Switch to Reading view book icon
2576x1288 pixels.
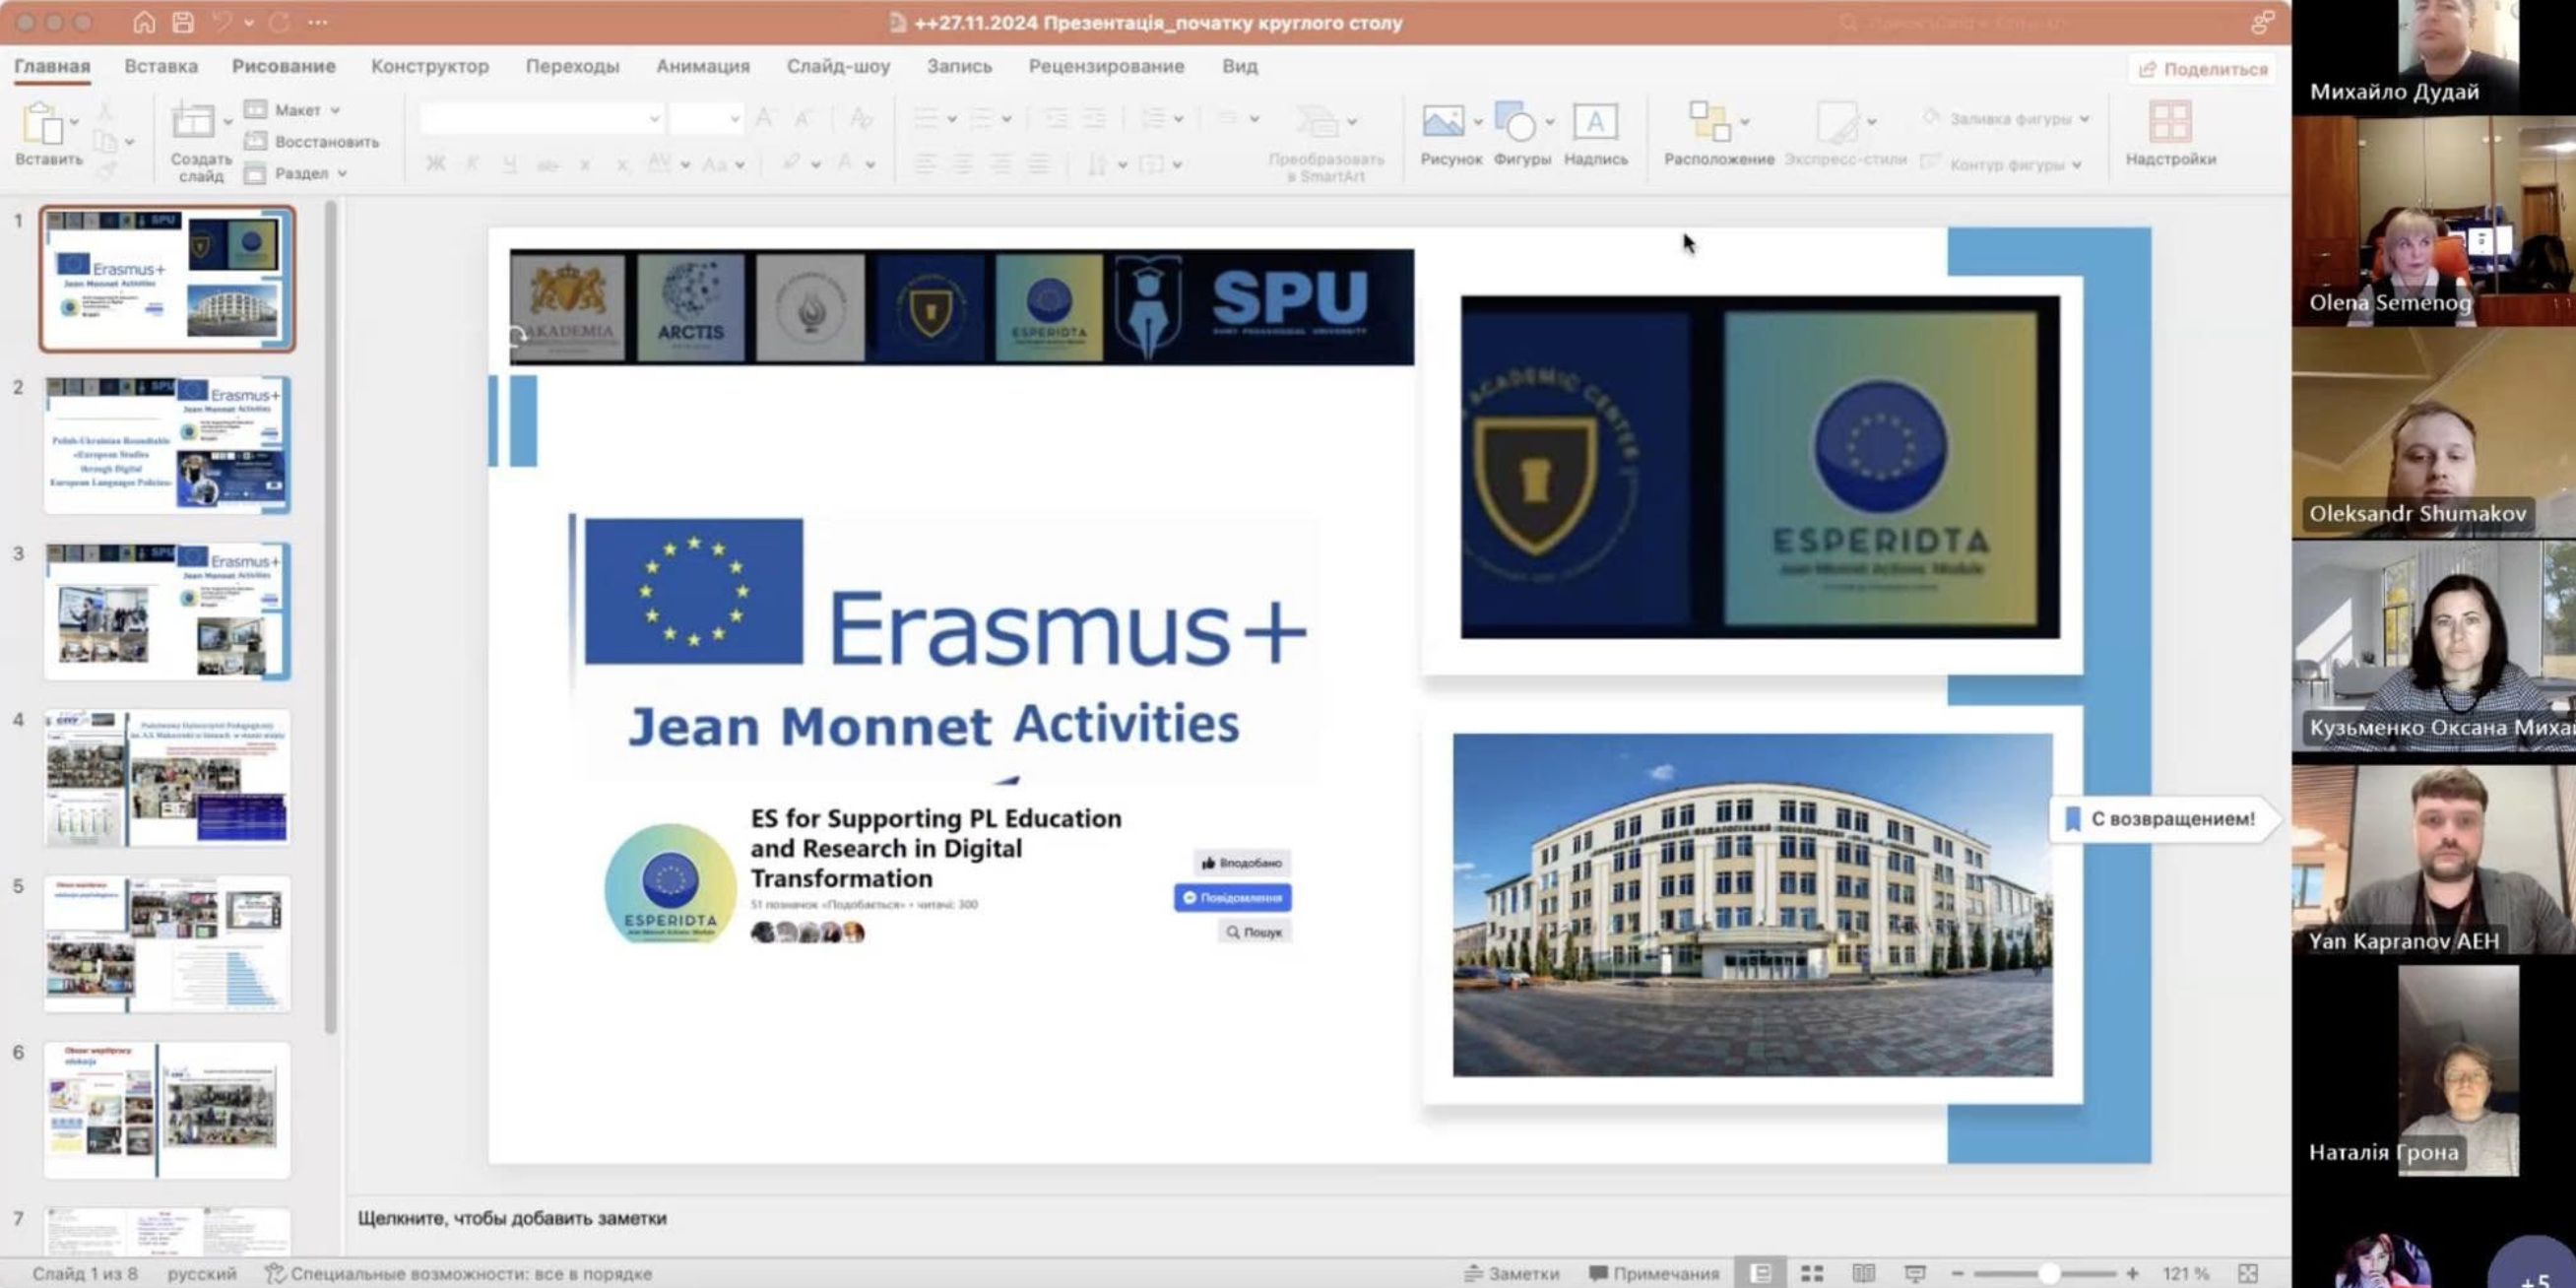[x=1863, y=1273]
